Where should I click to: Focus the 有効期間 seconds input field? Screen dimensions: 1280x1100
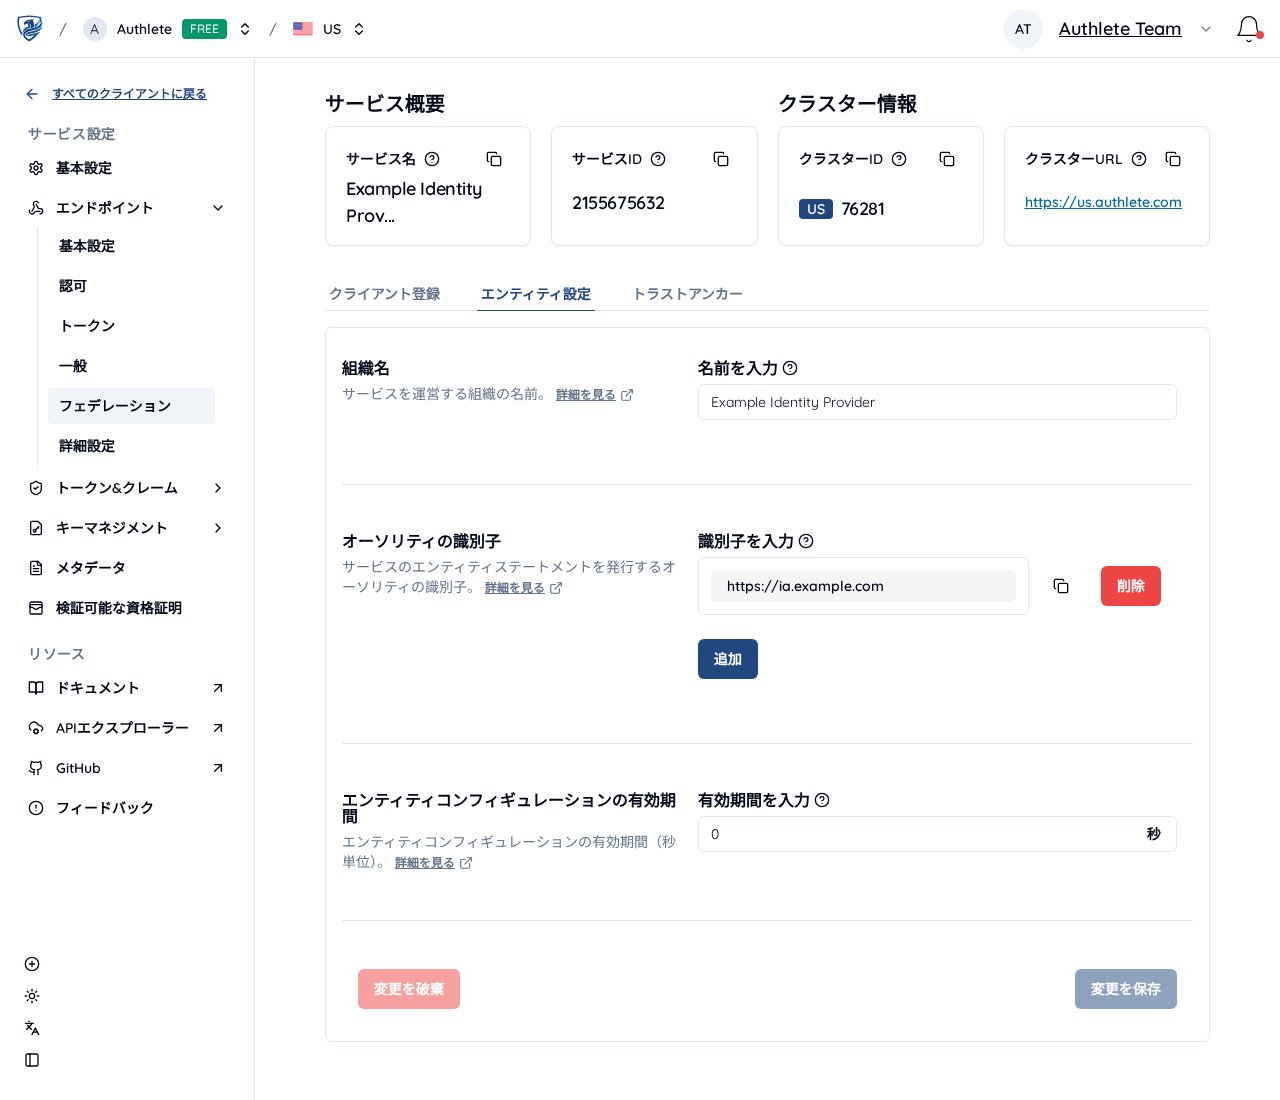[937, 834]
